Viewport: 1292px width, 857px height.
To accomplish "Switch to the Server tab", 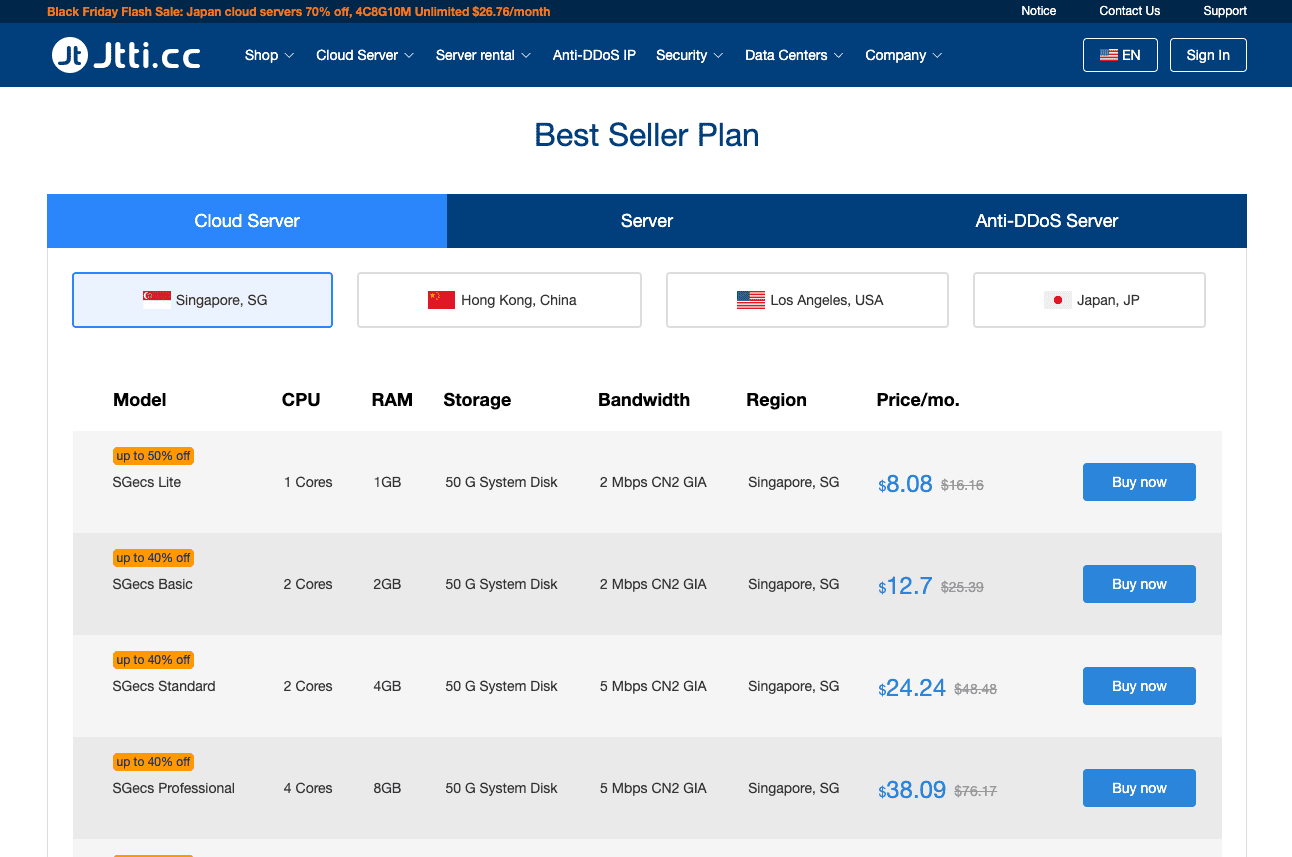I will [646, 221].
